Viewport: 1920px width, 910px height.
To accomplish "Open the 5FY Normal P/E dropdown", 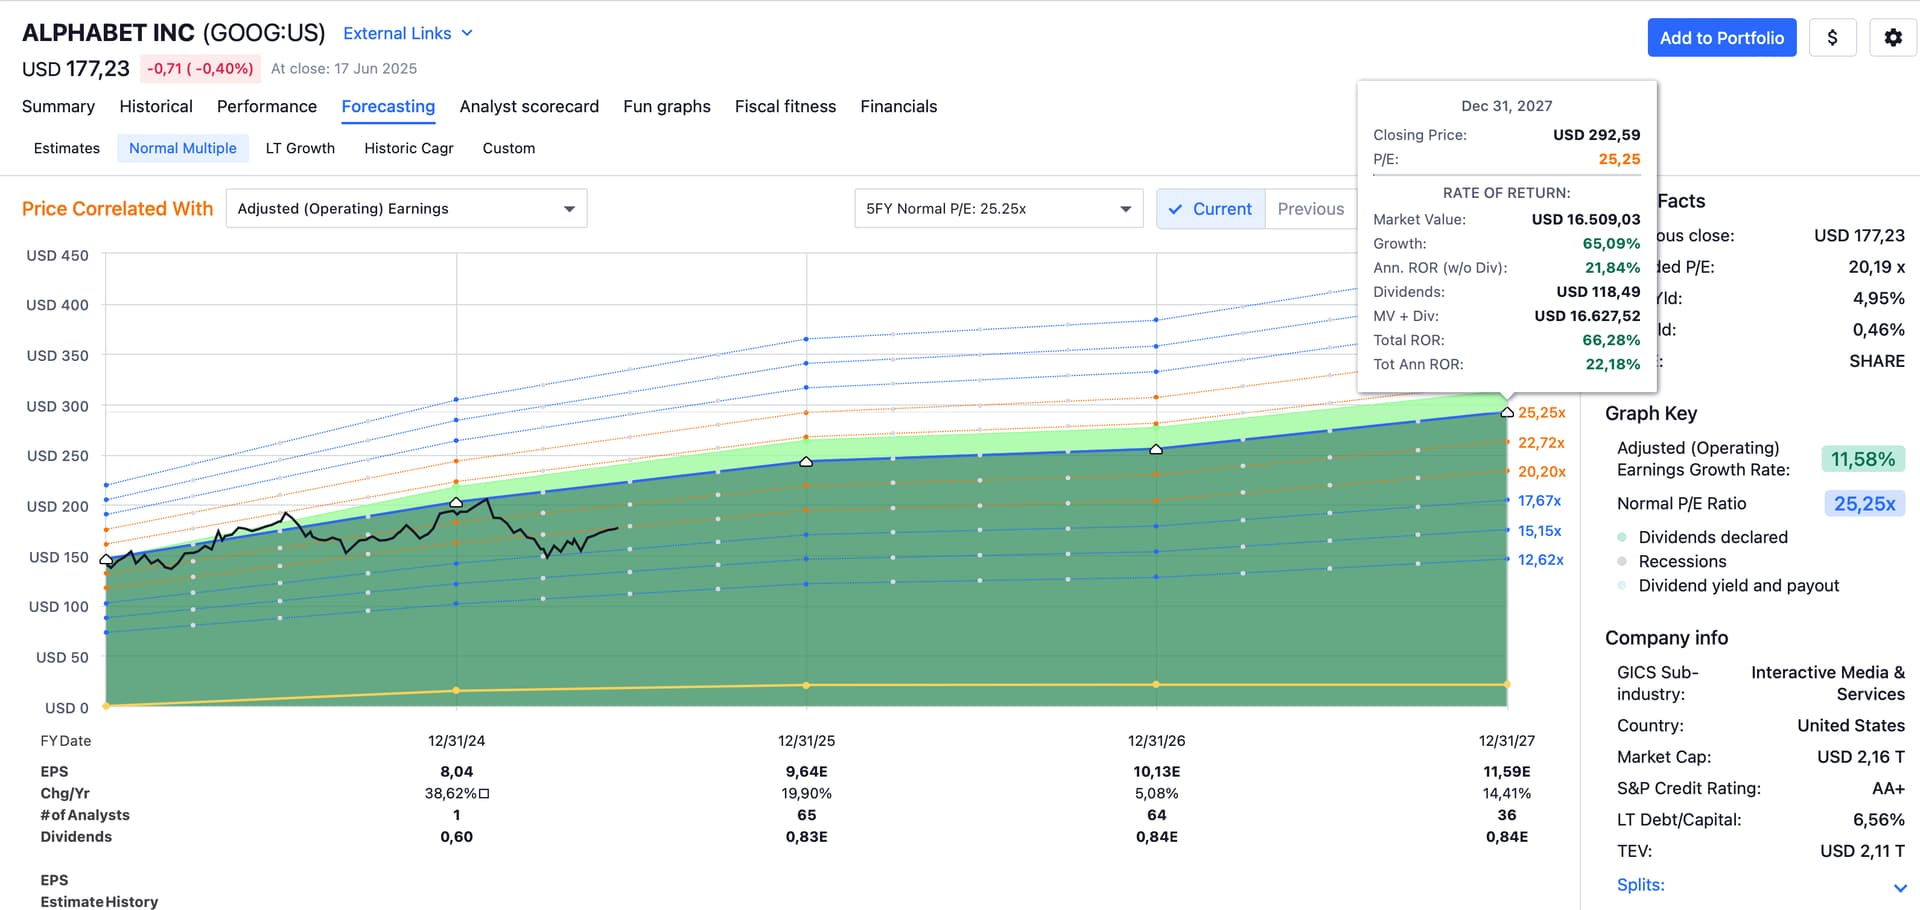I will coord(998,209).
